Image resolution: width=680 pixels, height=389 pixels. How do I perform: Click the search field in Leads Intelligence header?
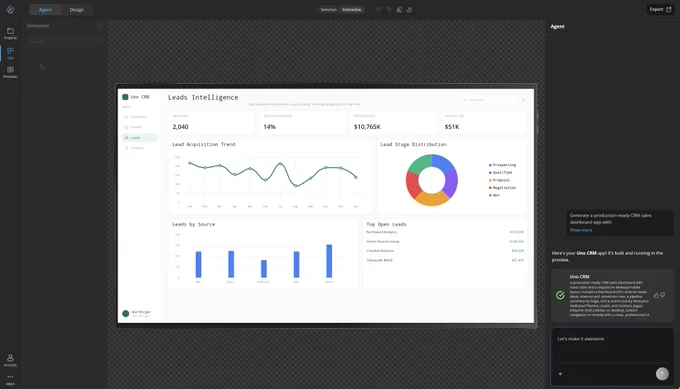click(x=490, y=100)
